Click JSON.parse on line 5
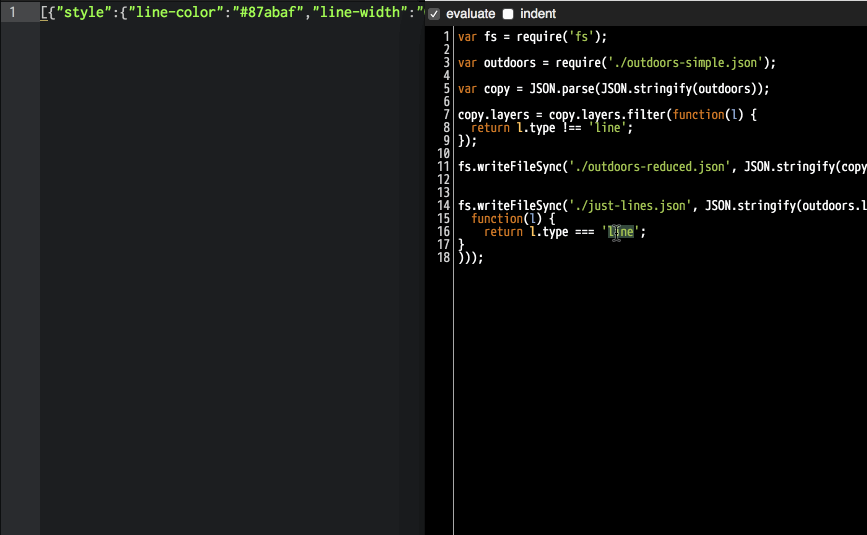 pyautogui.click(x=553, y=89)
